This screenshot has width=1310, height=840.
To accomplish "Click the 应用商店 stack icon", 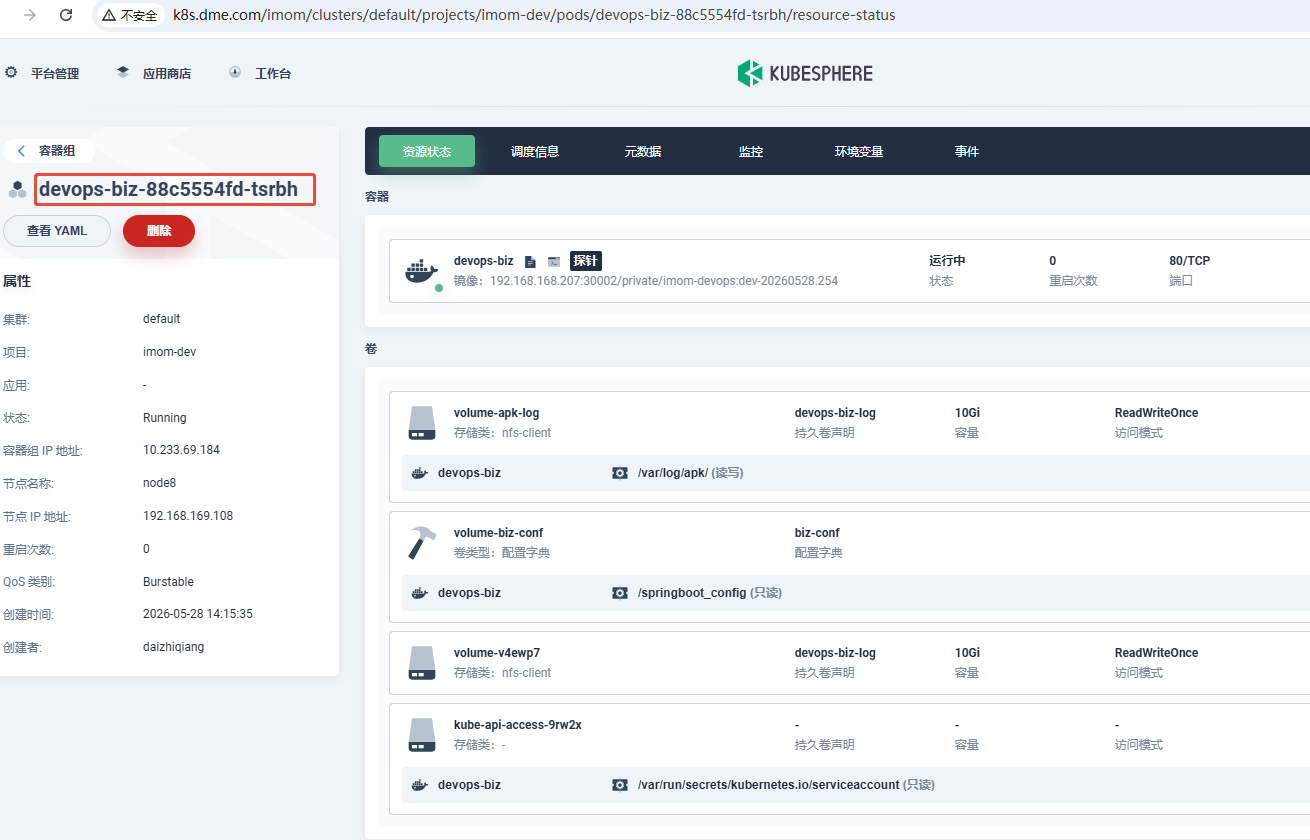I will [123, 72].
